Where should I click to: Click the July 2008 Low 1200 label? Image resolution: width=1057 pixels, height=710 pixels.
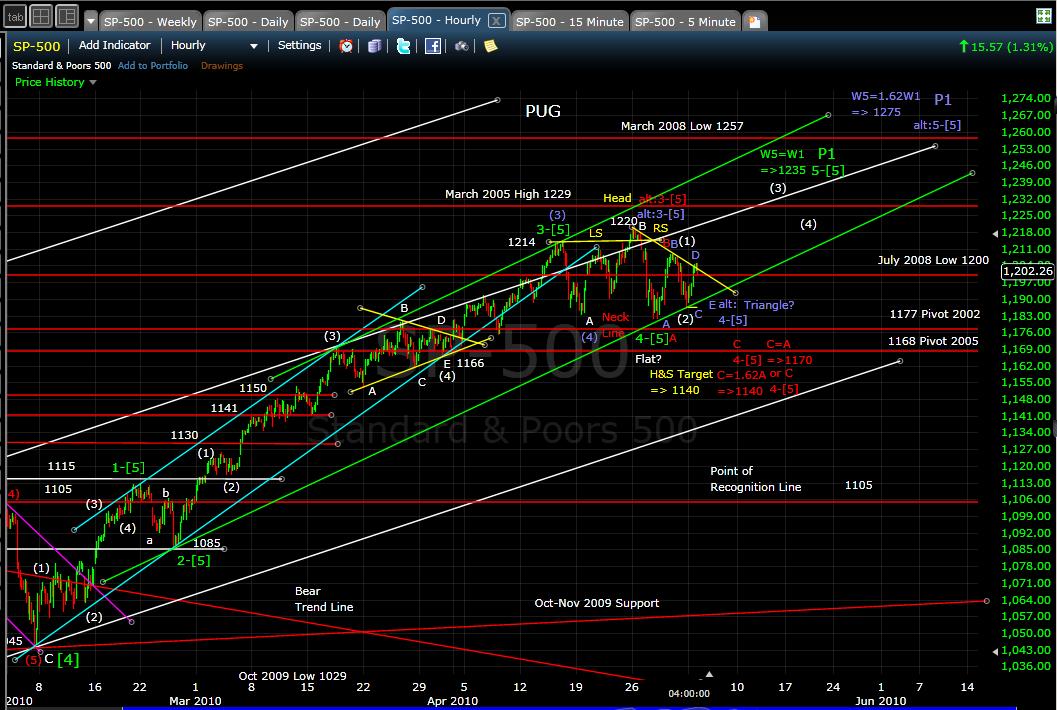[933, 260]
